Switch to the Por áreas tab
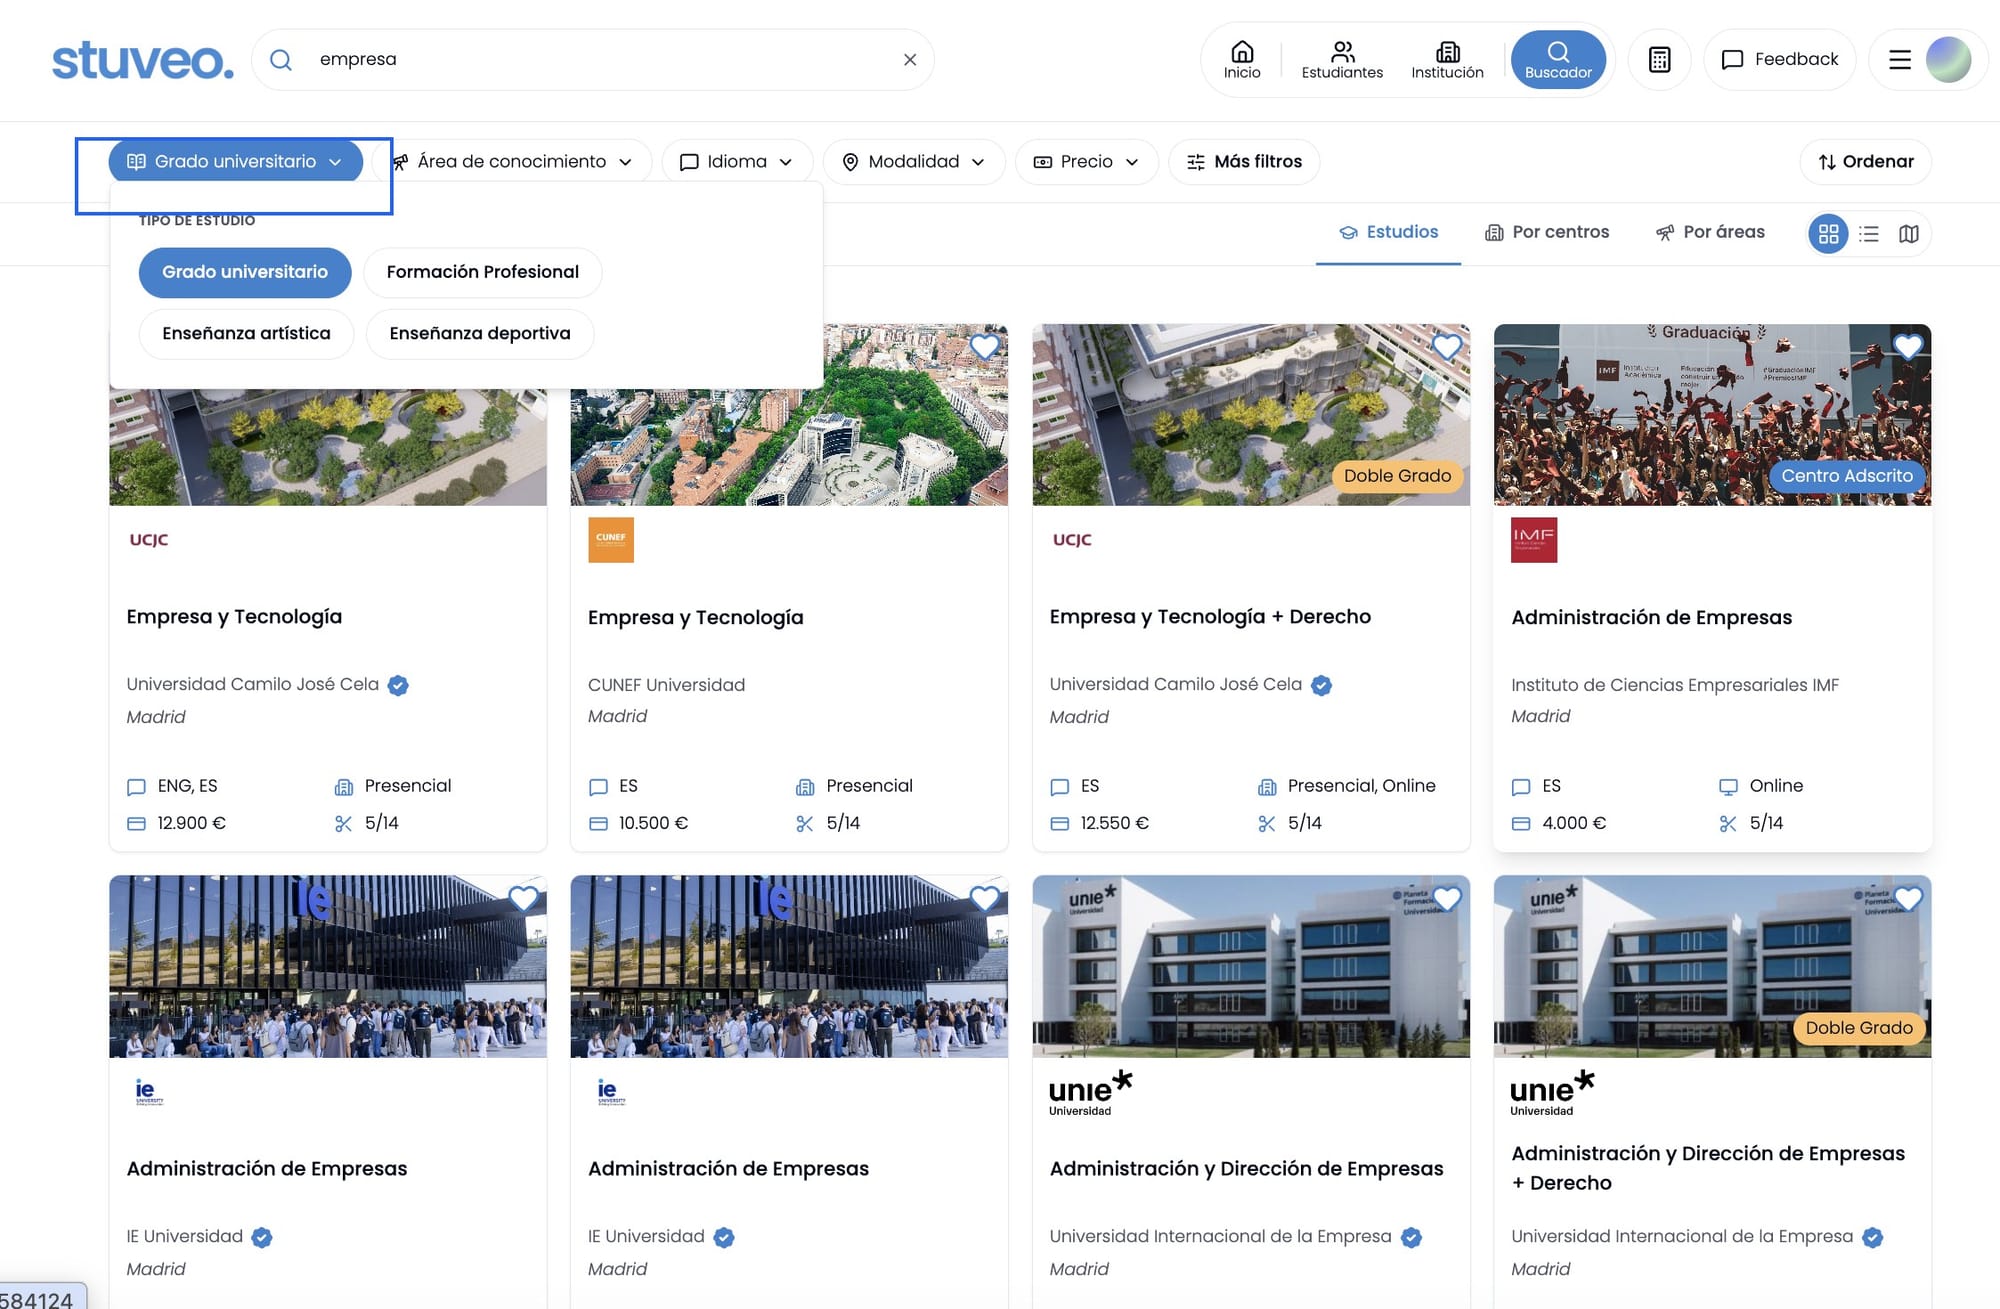 click(x=1710, y=233)
